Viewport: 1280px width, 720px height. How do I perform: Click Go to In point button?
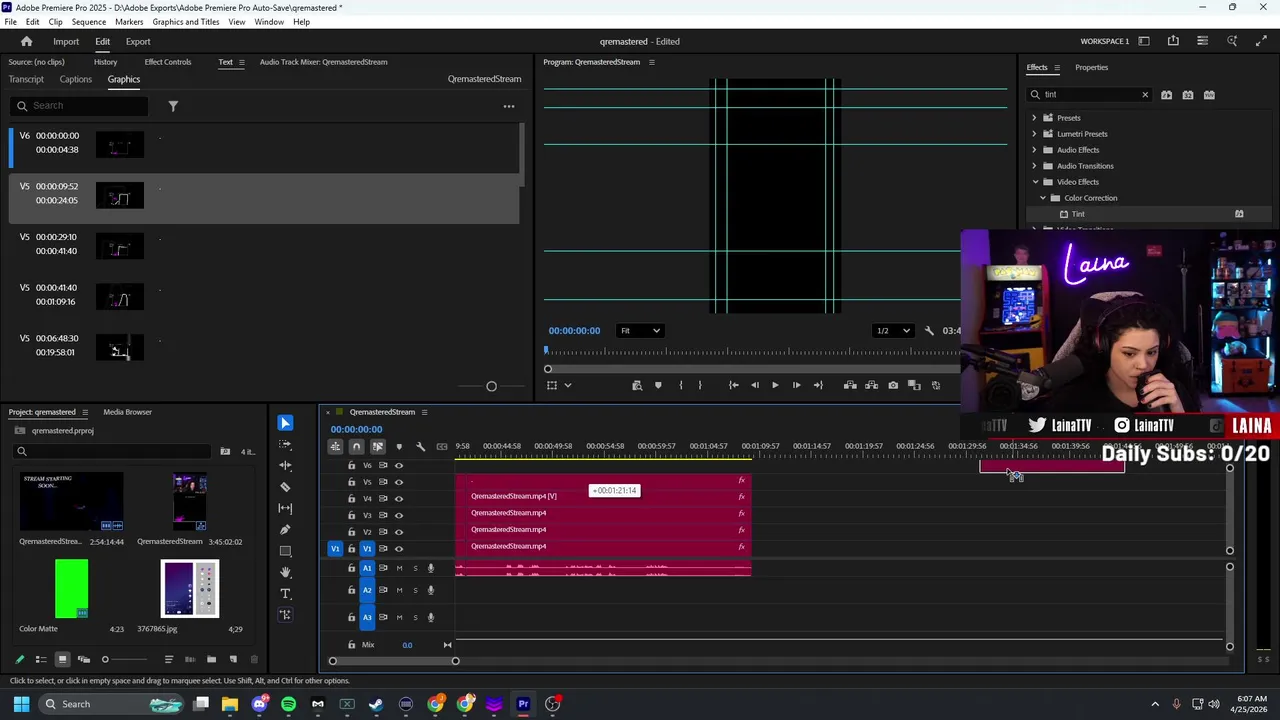[x=733, y=385]
